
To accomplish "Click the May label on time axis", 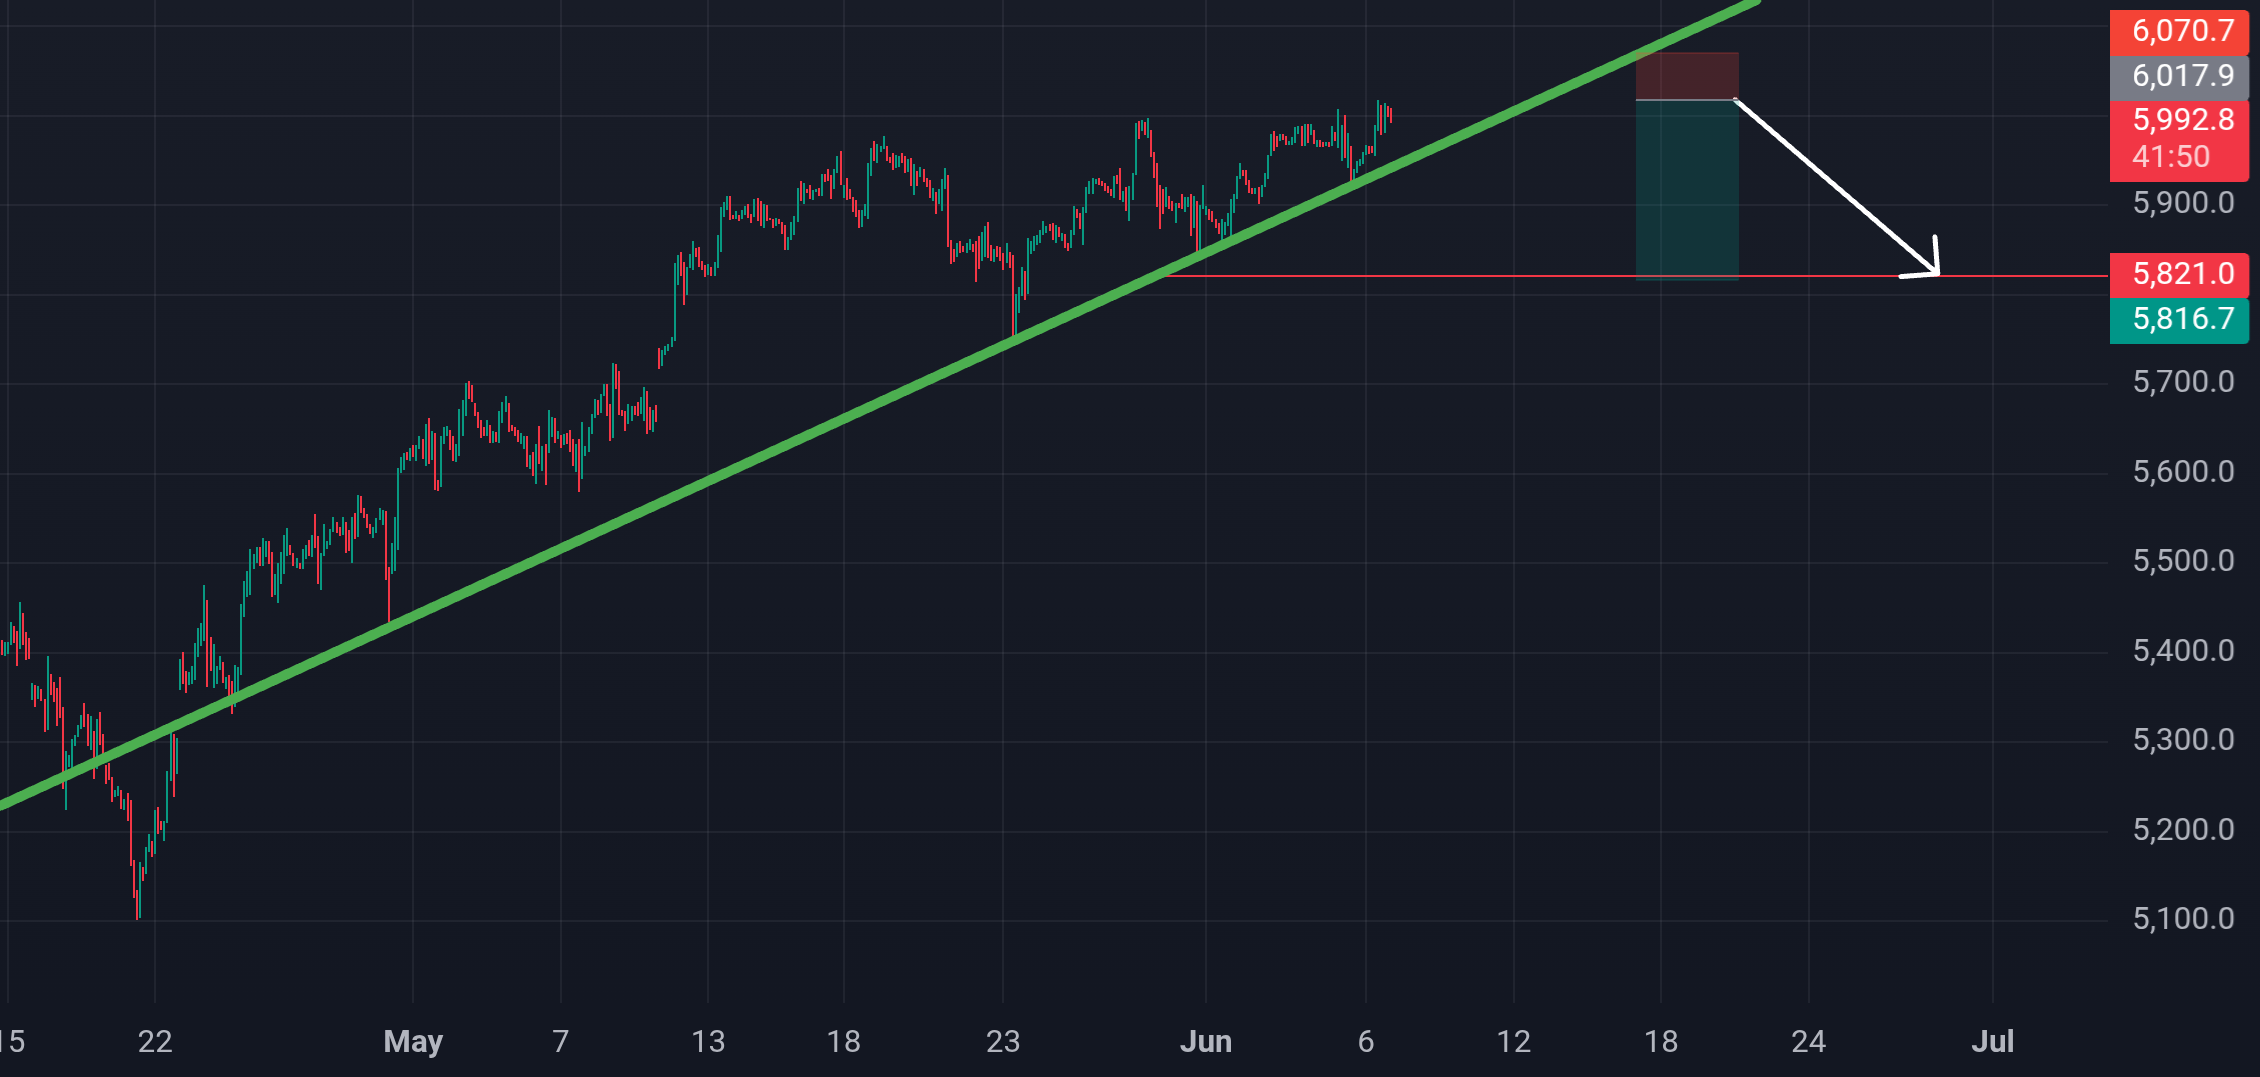I will click(413, 1042).
